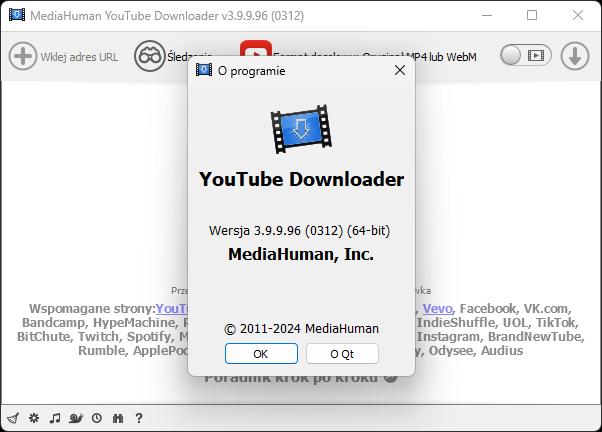
Task: Click the 'YouTube Downloader' heading
Action: tap(301, 179)
